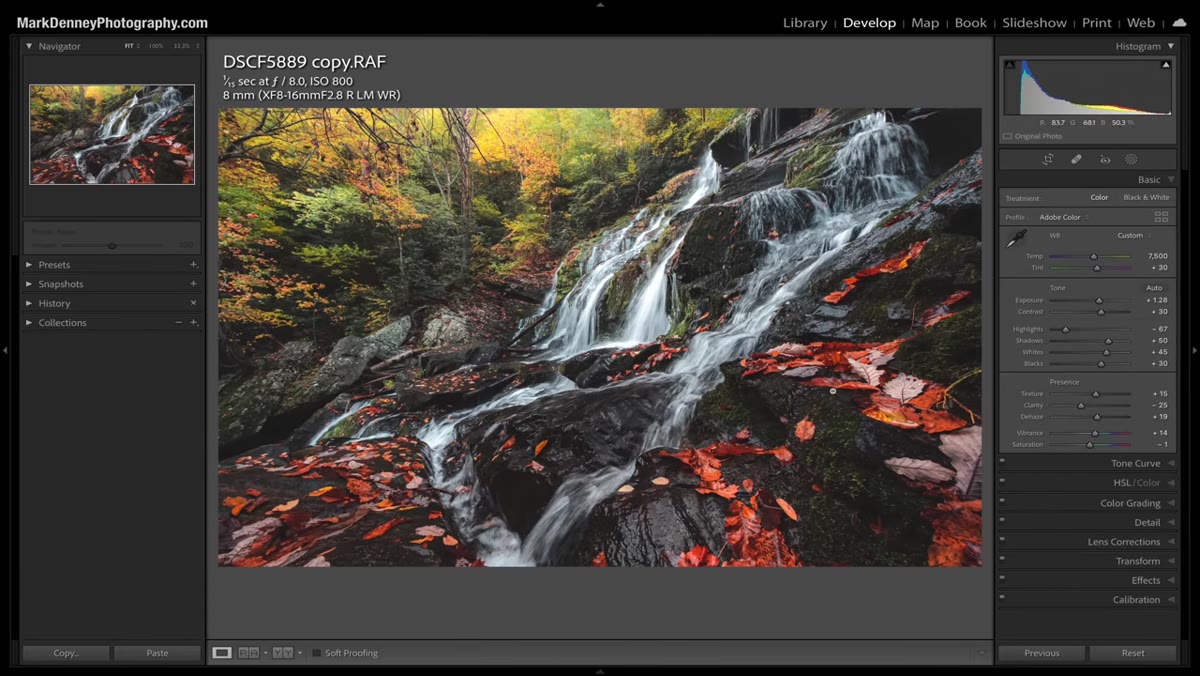Switch to Loupe view in toolbar

[x=222, y=653]
